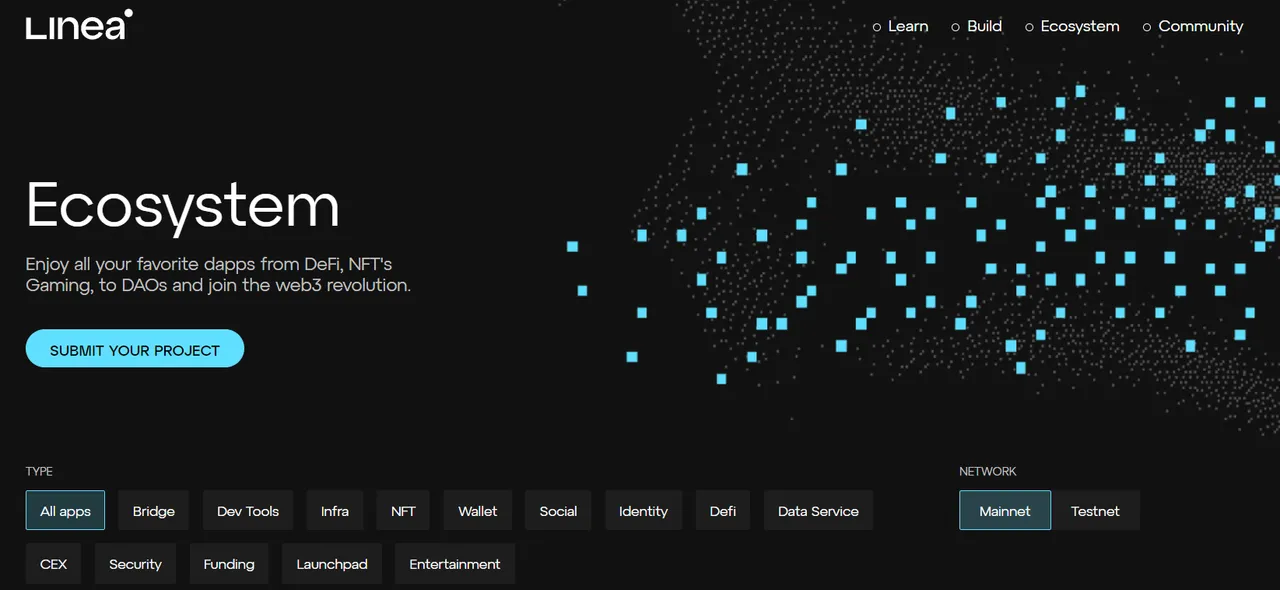Click the NETWORK label
Viewport: 1280px width, 590px height.
pyautogui.click(x=988, y=471)
